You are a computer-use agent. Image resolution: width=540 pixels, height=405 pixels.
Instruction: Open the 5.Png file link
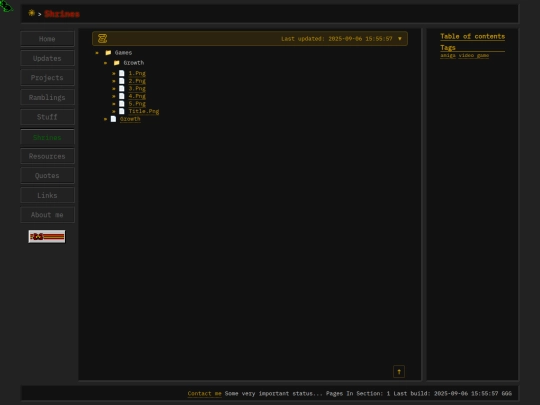tap(137, 104)
